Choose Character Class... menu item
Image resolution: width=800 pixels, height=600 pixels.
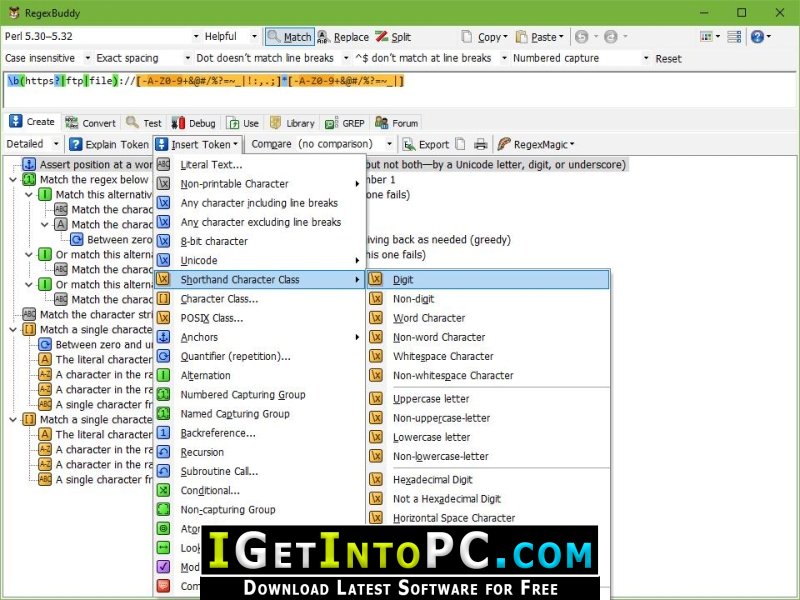(x=260, y=298)
